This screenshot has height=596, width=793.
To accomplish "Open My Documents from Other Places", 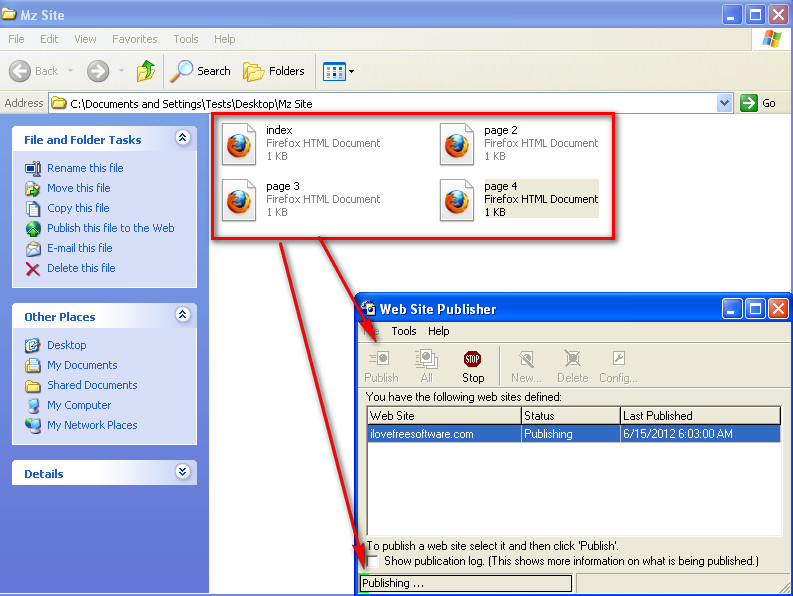I will (82, 365).
